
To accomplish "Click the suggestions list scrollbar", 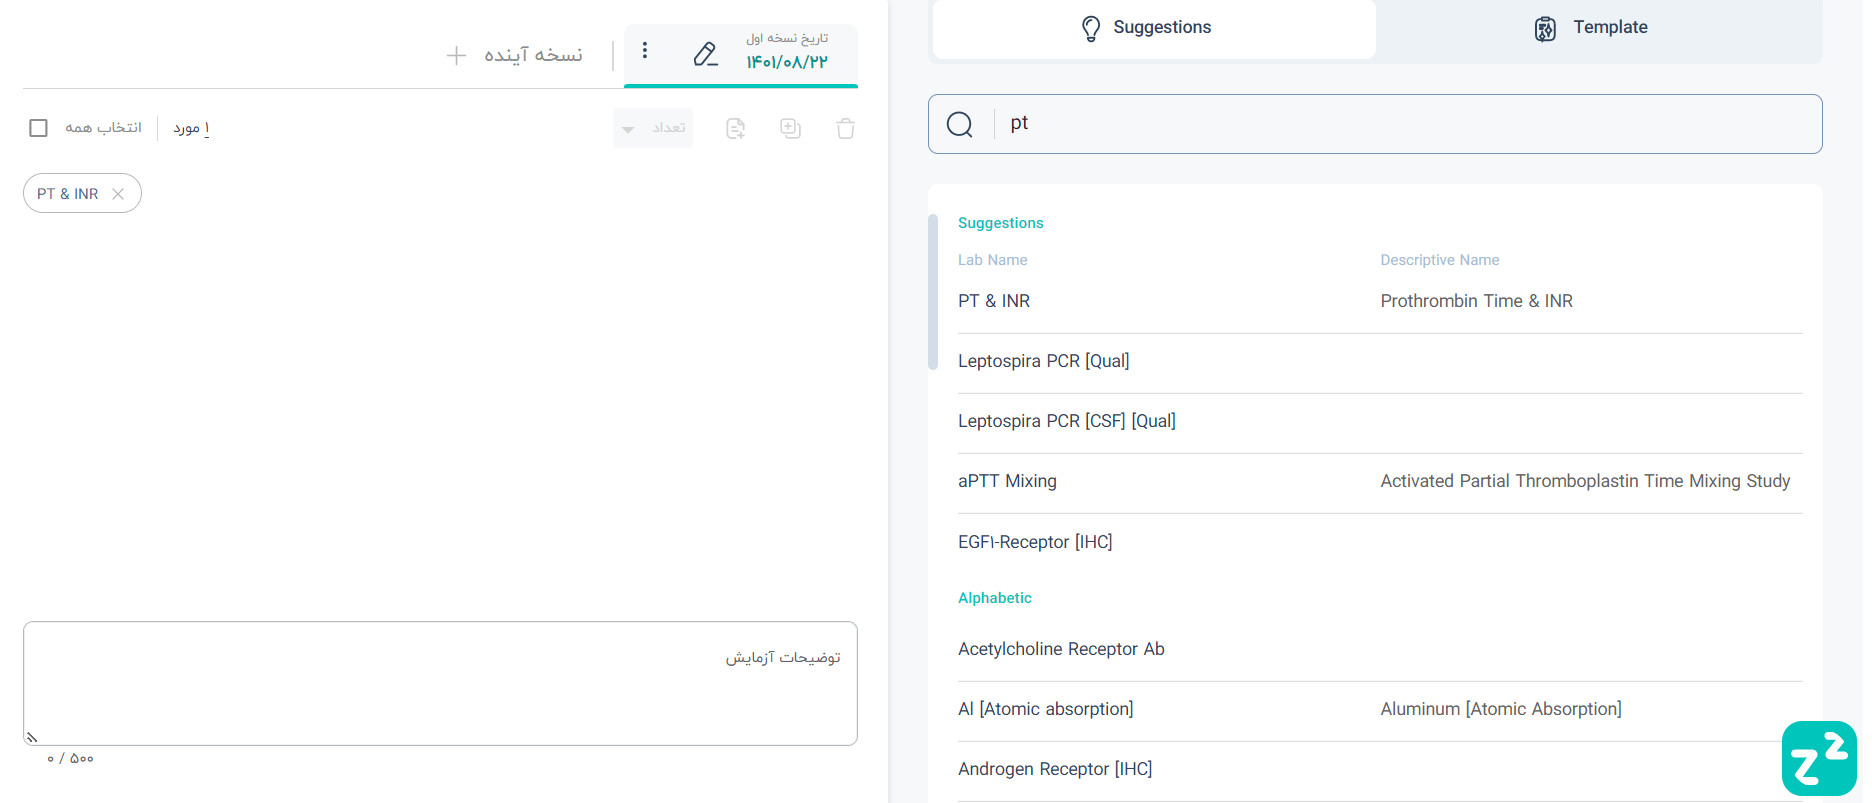I will pos(933,292).
